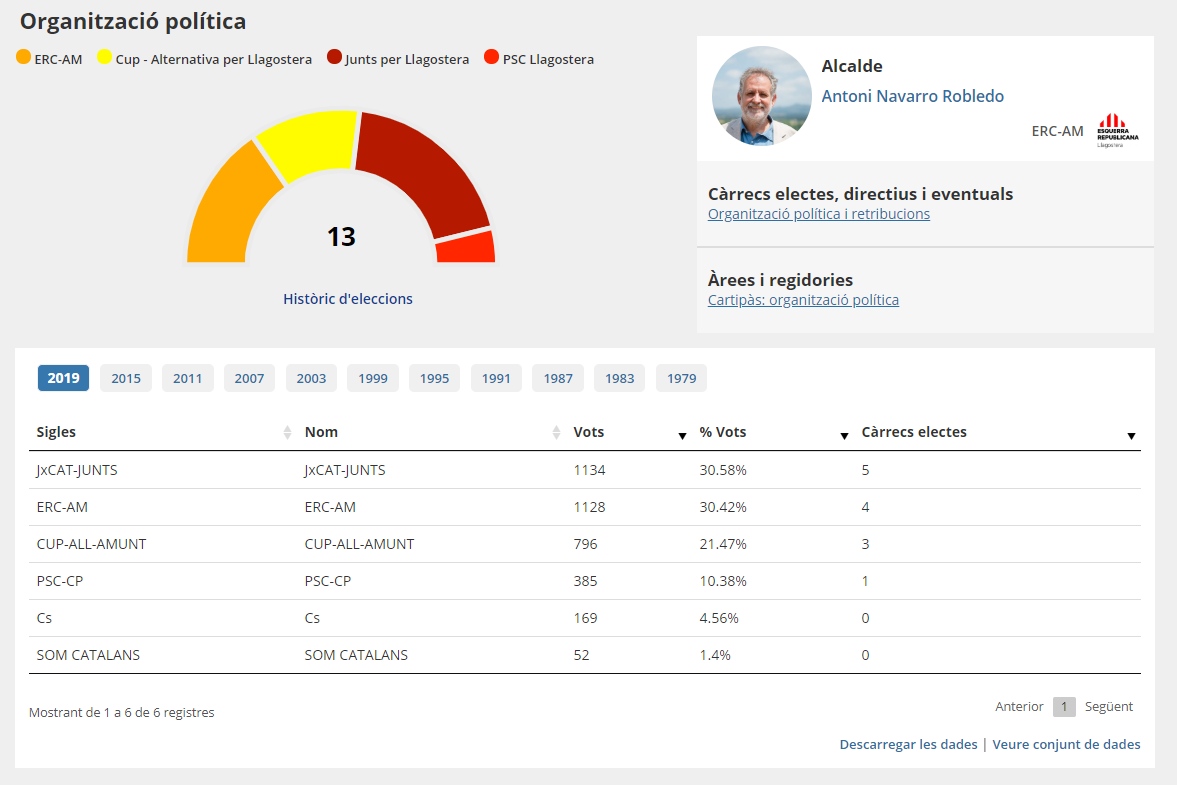Open Organització política i retribucions link
Viewport: 1177px width, 785px height.
tap(818, 214)
